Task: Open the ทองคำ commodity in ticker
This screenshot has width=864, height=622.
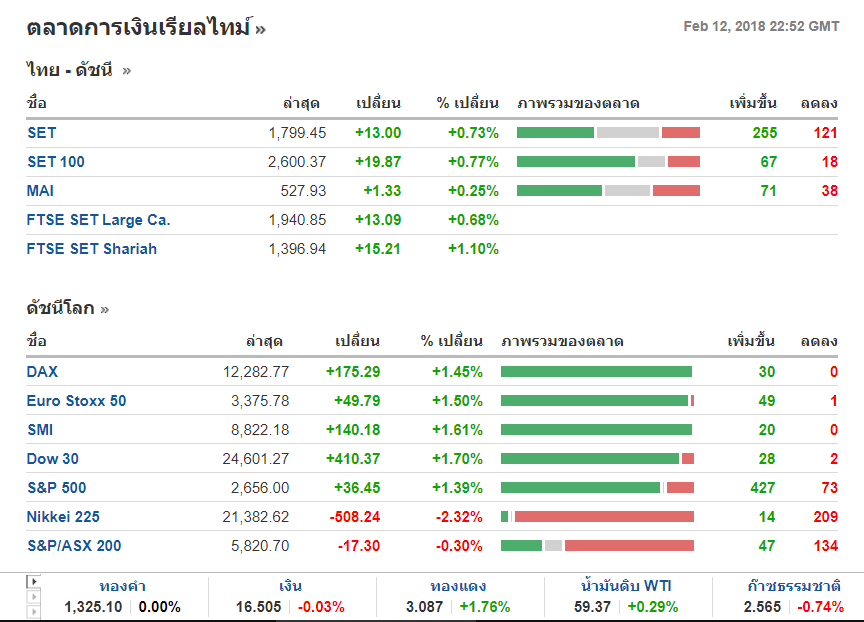Action: 125,587
